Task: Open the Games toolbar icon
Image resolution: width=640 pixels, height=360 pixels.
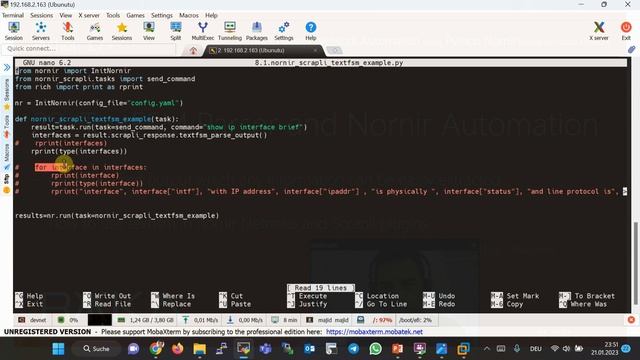Action: (95, 31)
